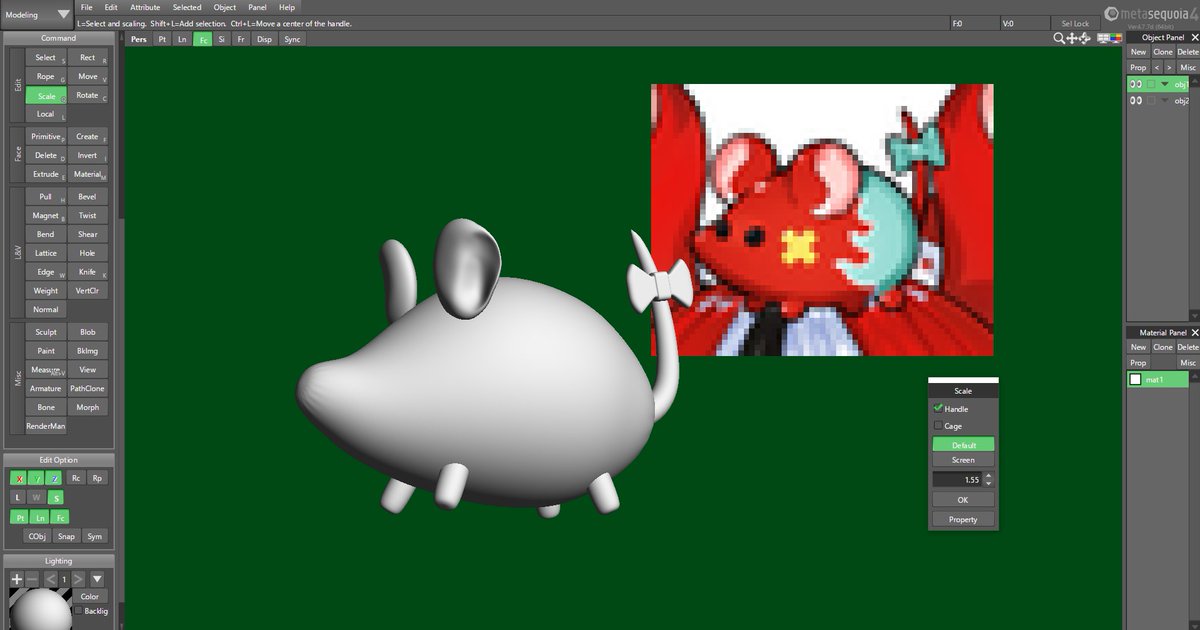The image size is (1200, 630).
Task: Open the Misc menu in Object Panel
Action: pos(1188,68)
